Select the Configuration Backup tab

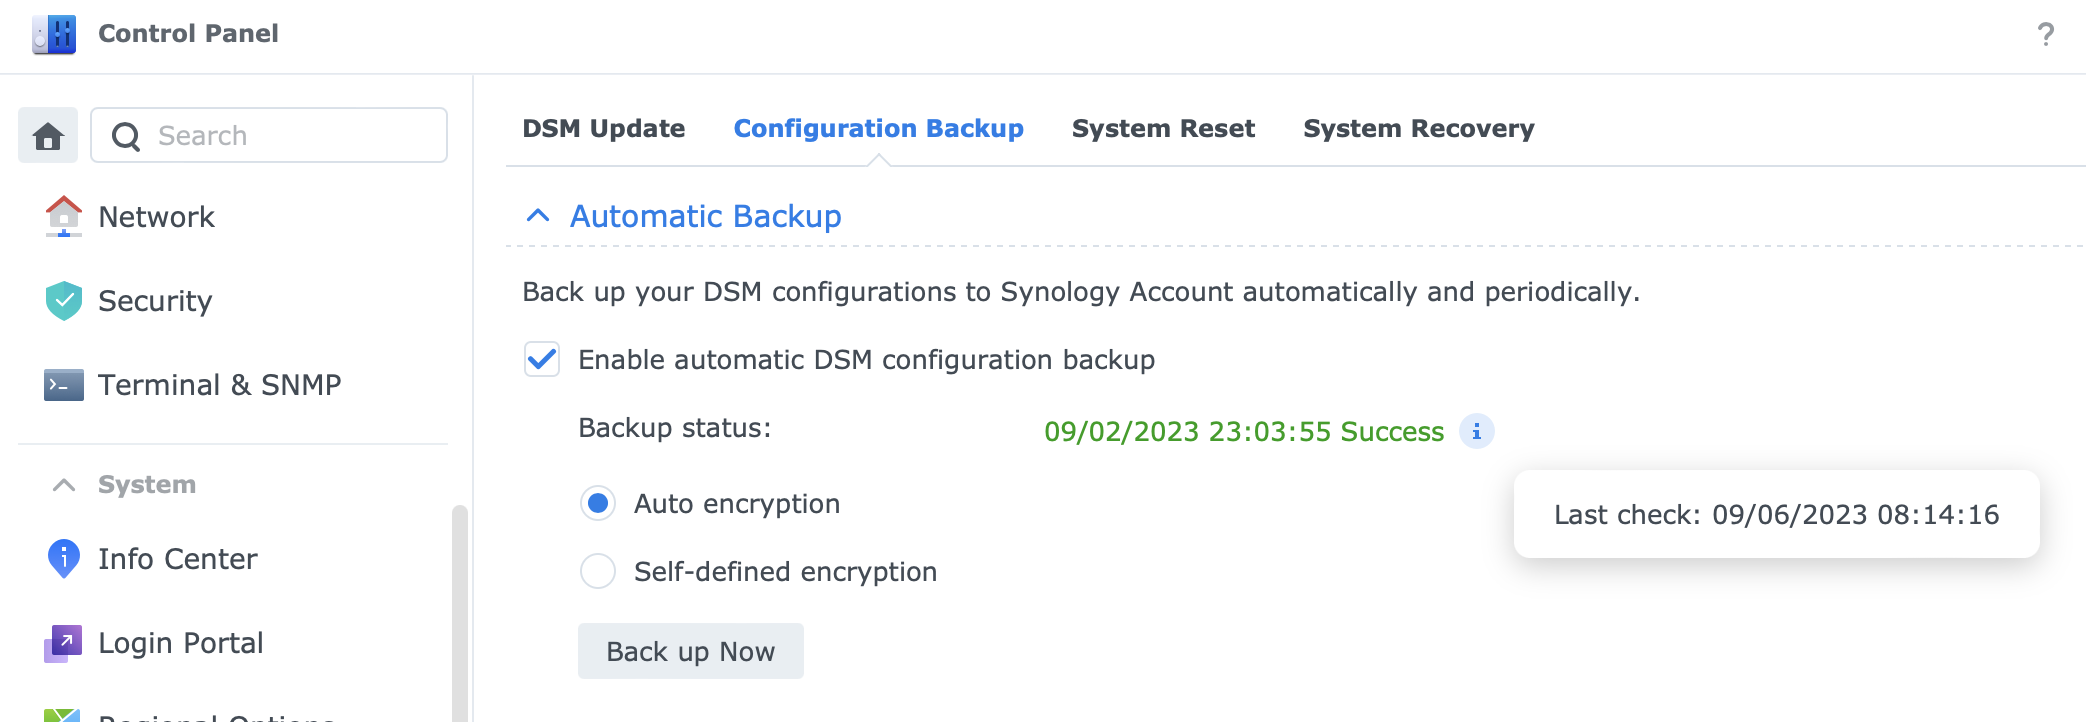pos(879,129)
